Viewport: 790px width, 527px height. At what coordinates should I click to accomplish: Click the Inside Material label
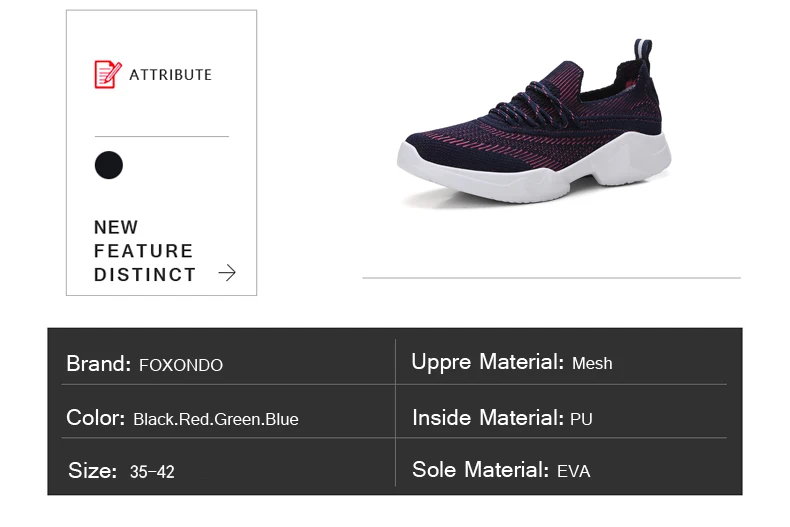pyautogui.click(x=488, y=418)
